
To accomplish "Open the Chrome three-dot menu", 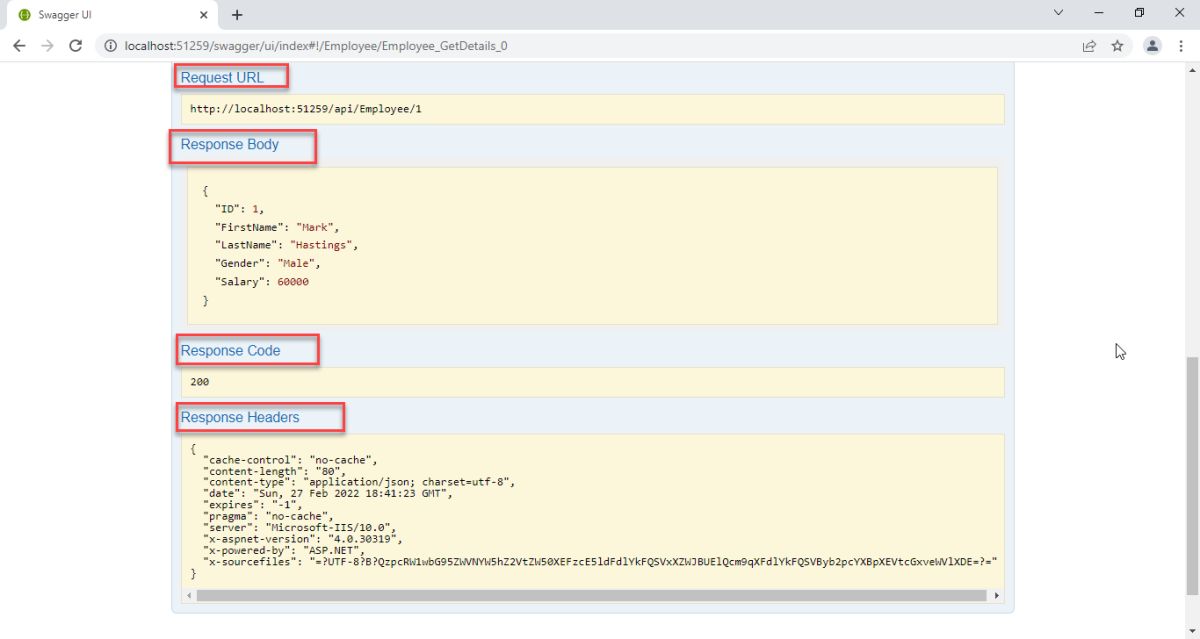I will [1181, 46].
